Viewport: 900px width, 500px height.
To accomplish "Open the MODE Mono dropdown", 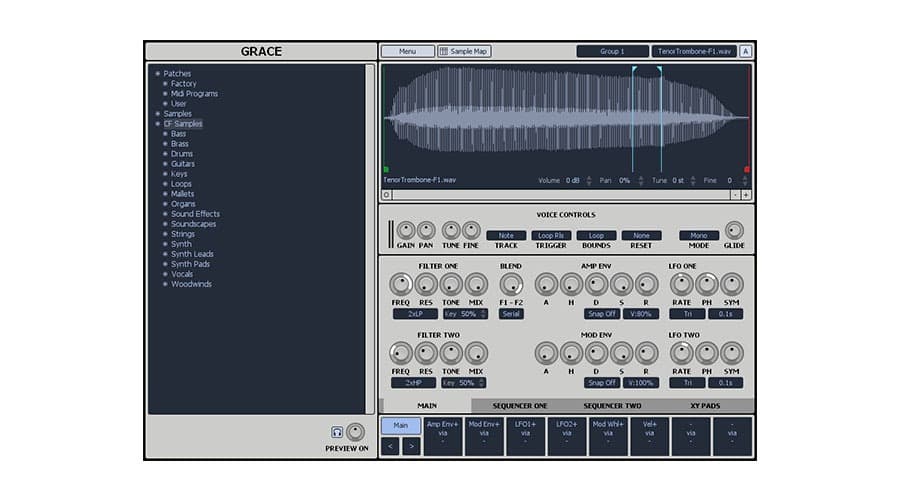I will 699,235.
